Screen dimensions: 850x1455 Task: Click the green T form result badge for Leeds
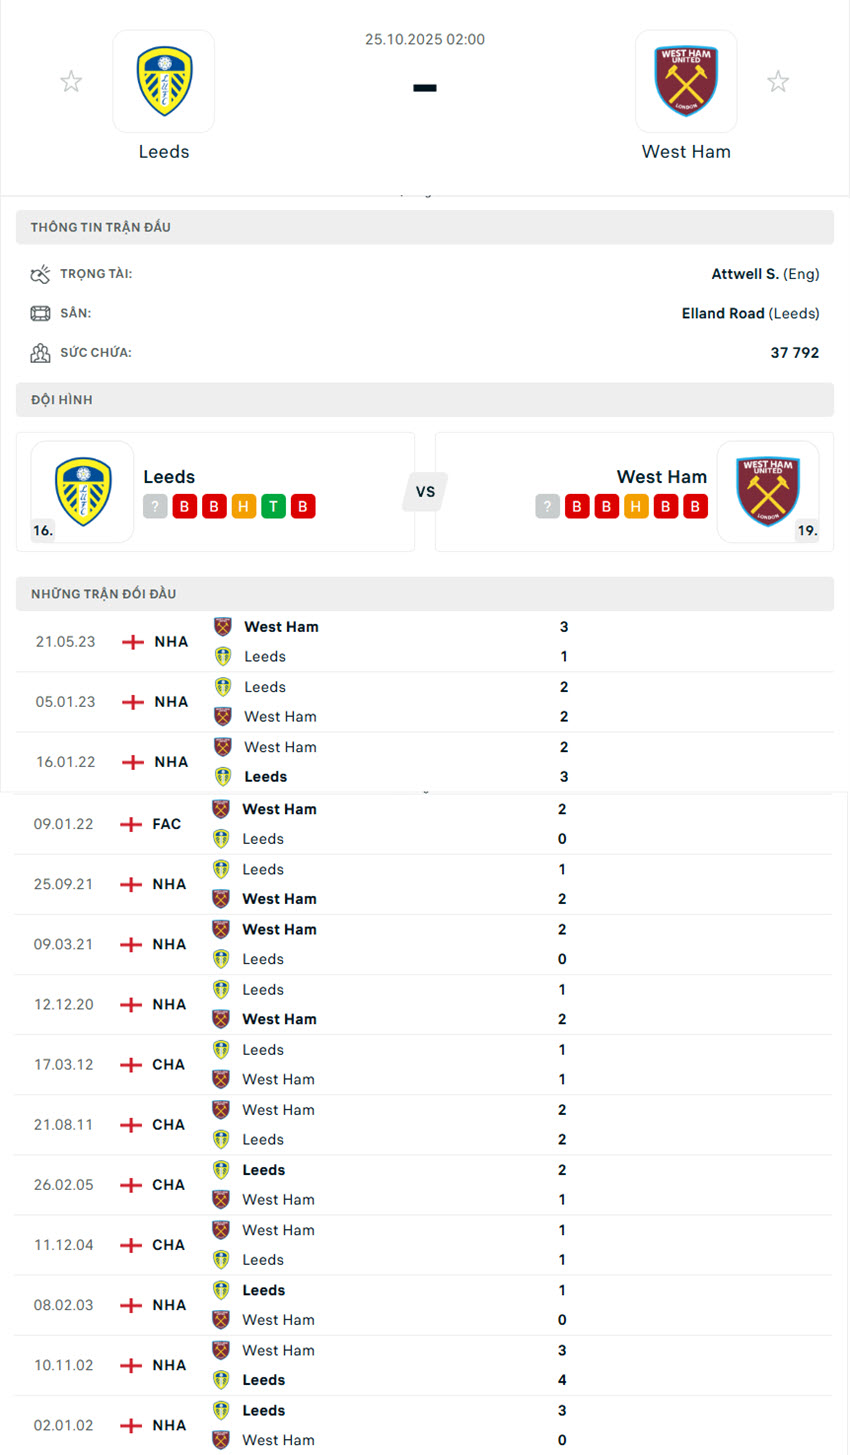[x=272, y=506]
